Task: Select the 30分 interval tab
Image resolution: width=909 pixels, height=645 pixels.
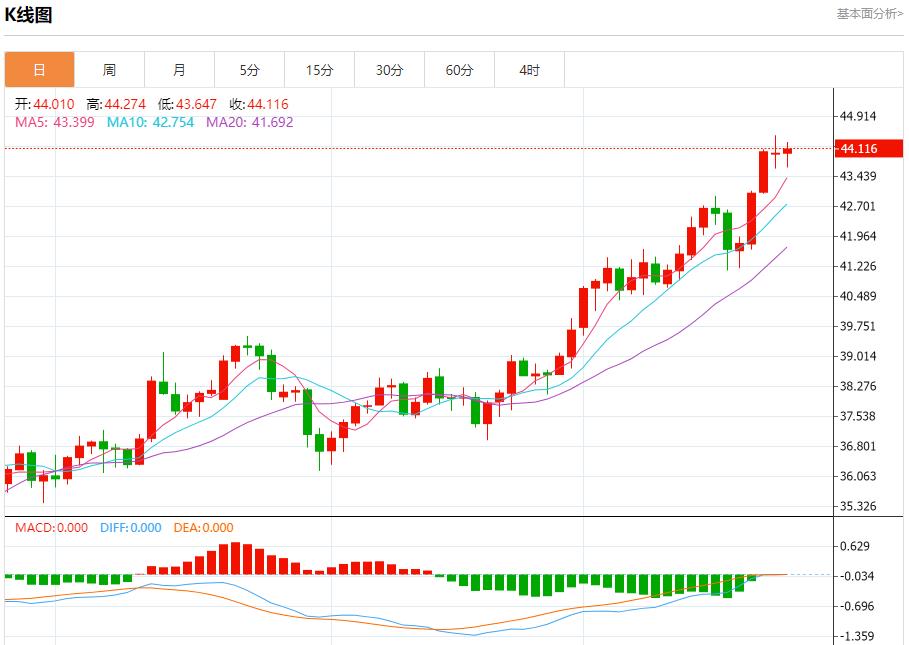Action: point(389,69)
